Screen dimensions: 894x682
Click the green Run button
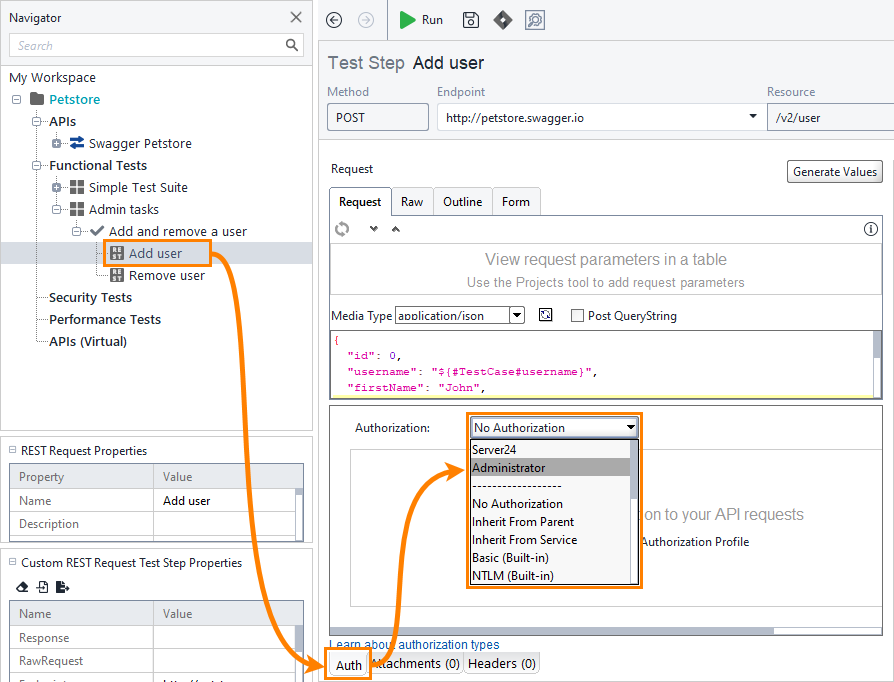(421, 20)
